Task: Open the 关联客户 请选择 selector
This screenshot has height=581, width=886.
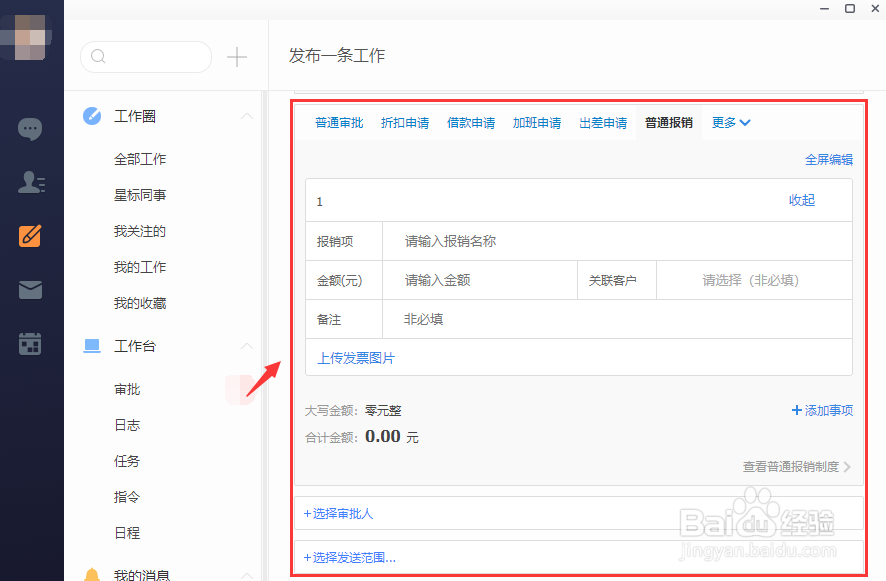Action: coord(754,280)
